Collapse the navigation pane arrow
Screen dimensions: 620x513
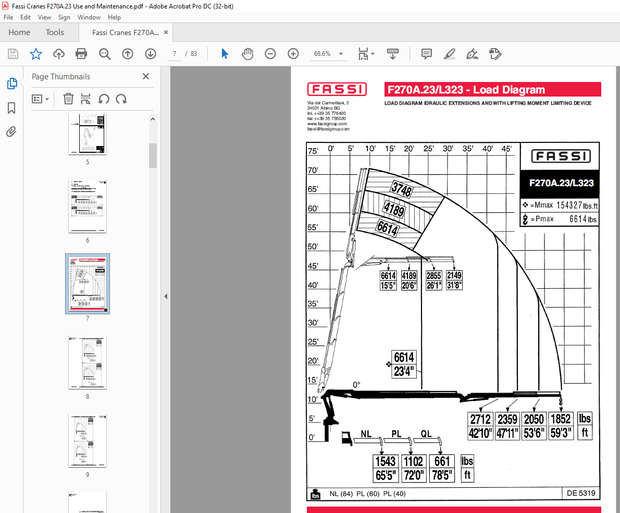(166, 296)
